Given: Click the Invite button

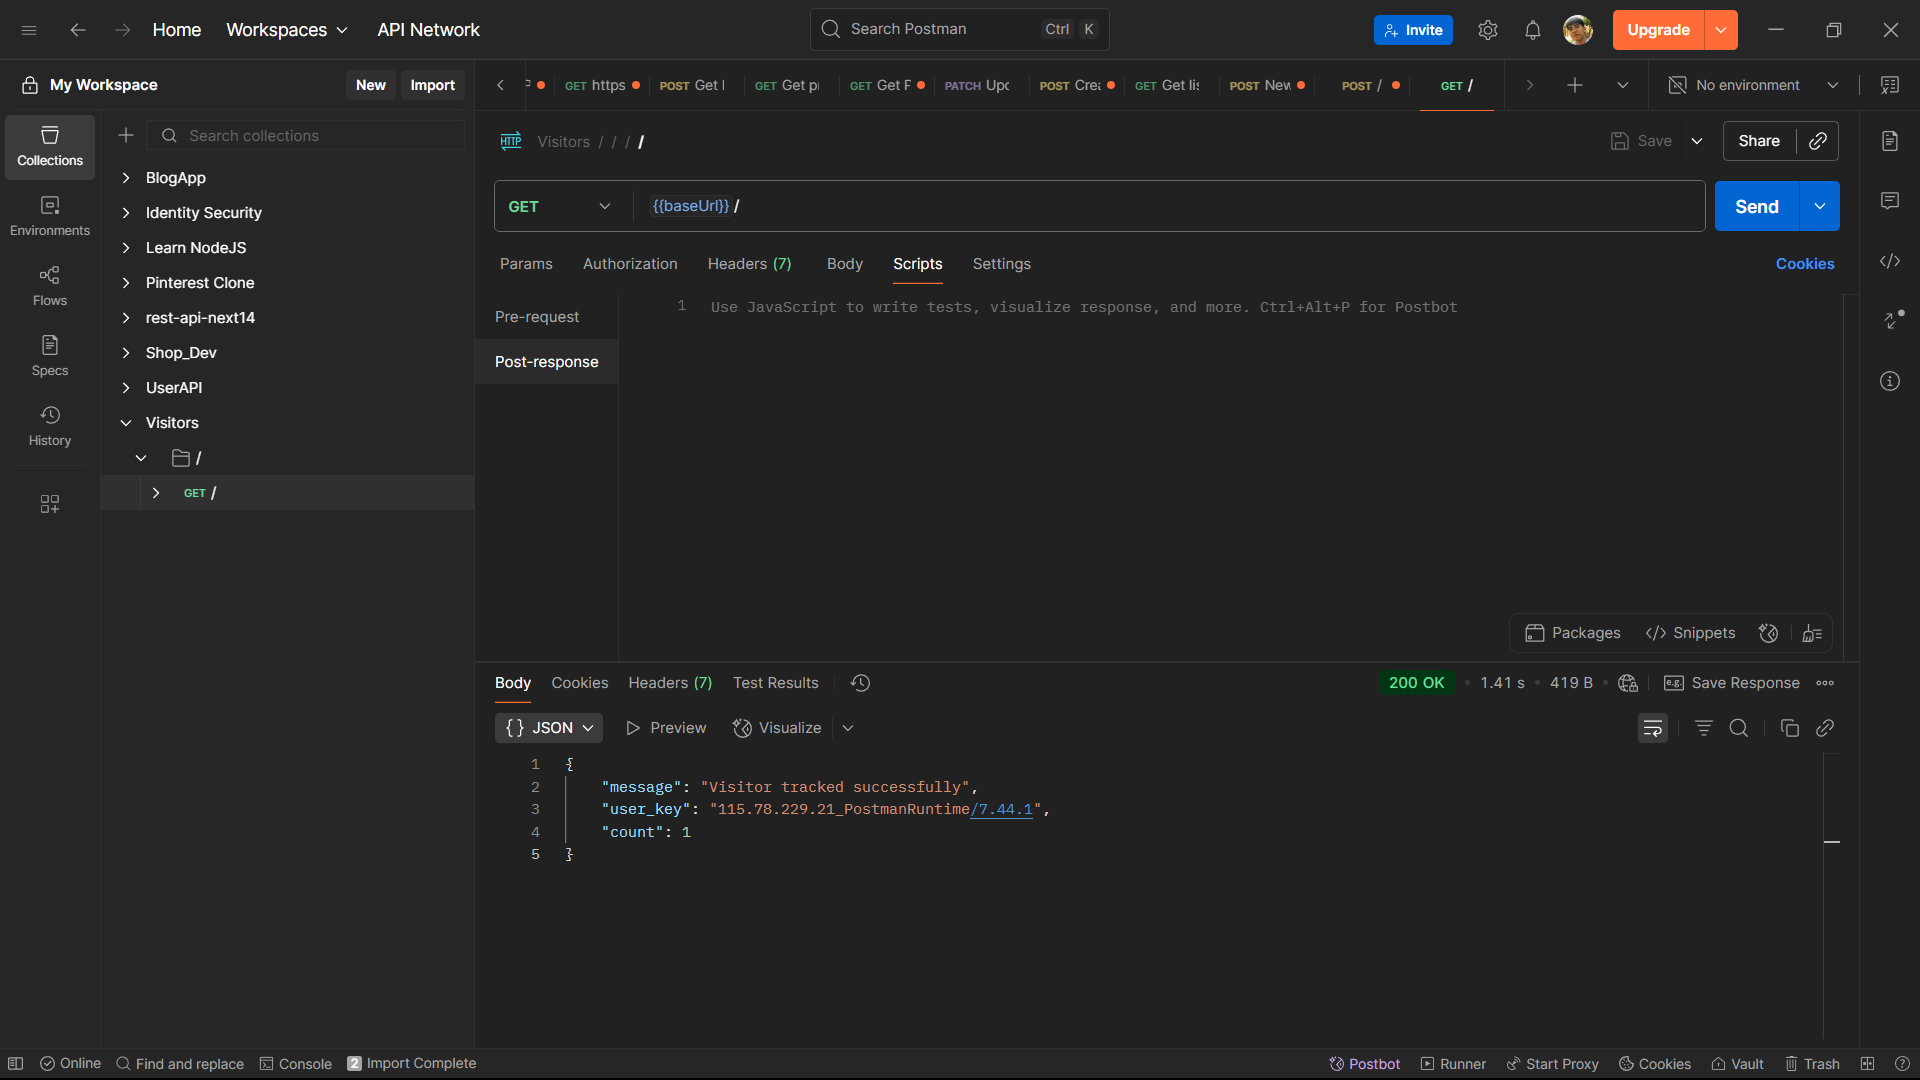Looking at the screenshot, I should [x=1413, y=30].
